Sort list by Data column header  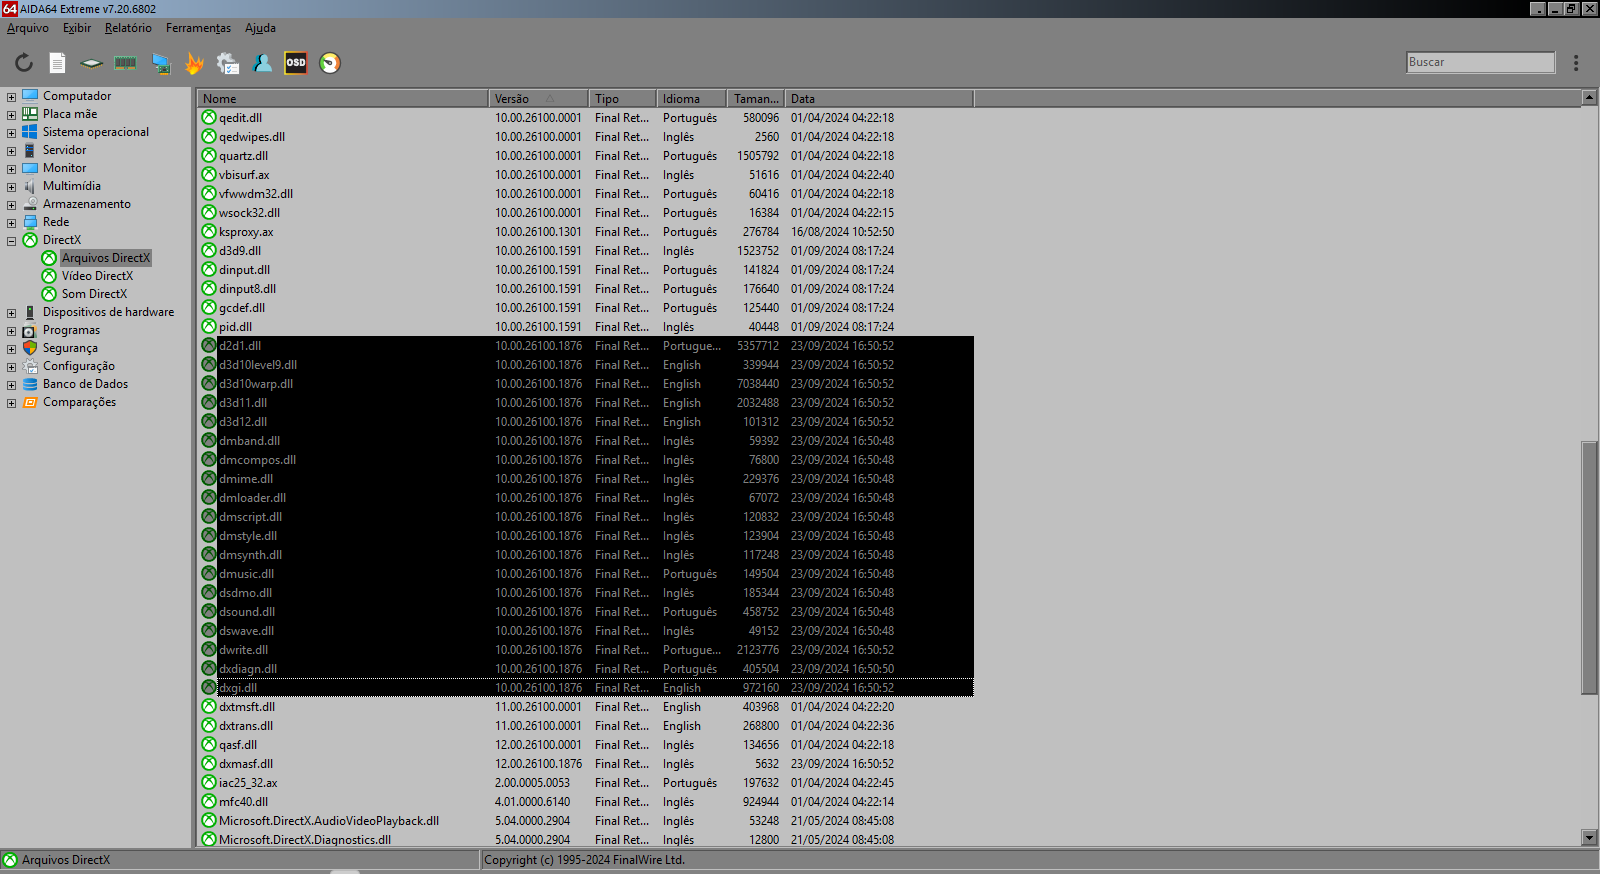[879, 99]
